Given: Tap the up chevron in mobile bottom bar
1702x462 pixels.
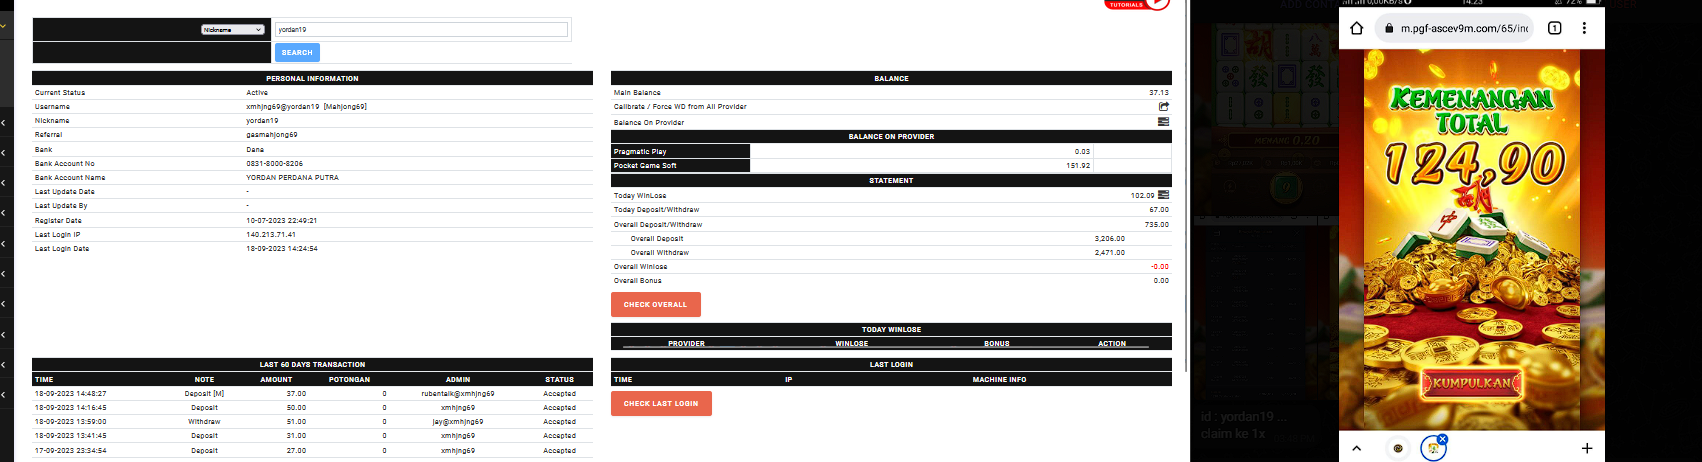Looking at the screenshot, I should click(1357, 448).
